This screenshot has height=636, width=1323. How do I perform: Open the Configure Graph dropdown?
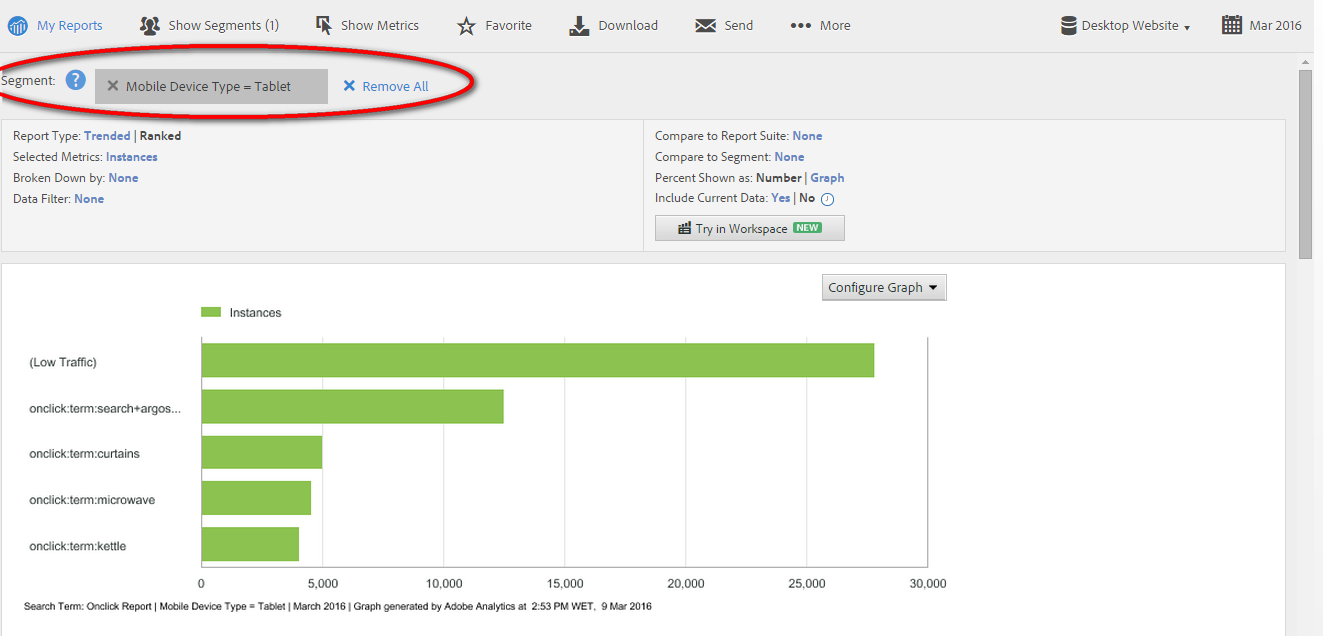[883, 287]
